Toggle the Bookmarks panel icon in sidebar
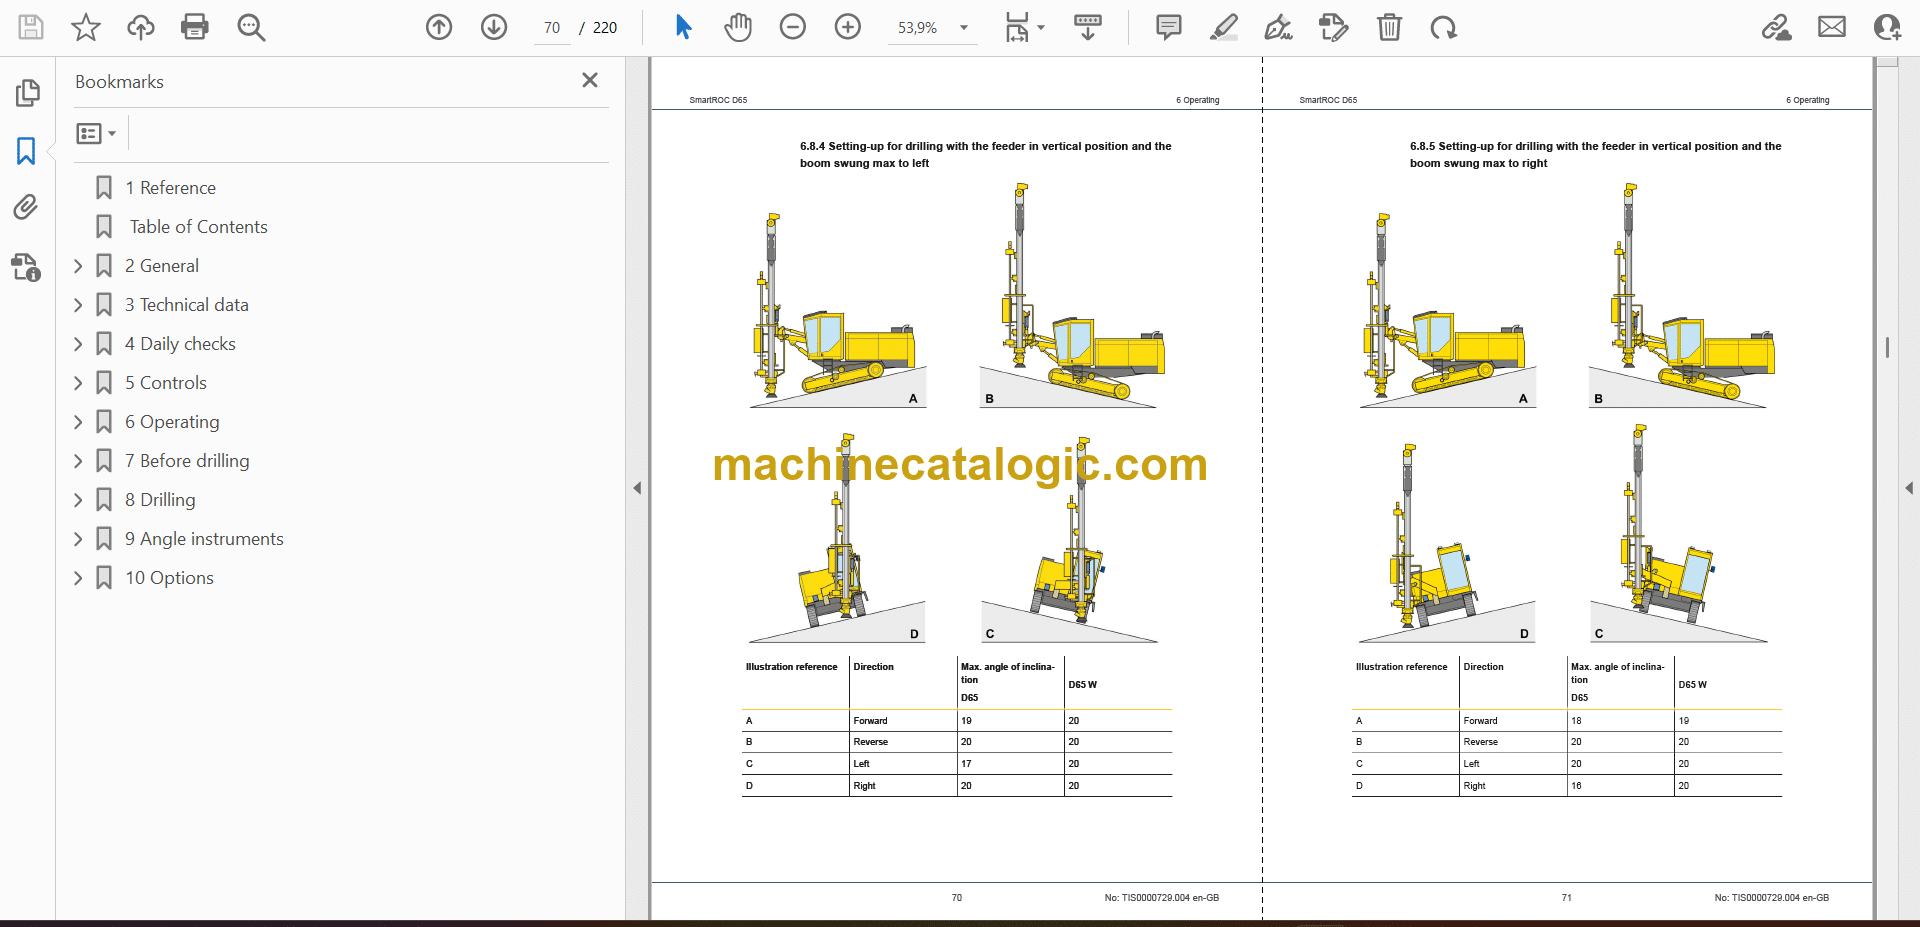Screen dimensions: 1920x927 [x=26, y=151]
